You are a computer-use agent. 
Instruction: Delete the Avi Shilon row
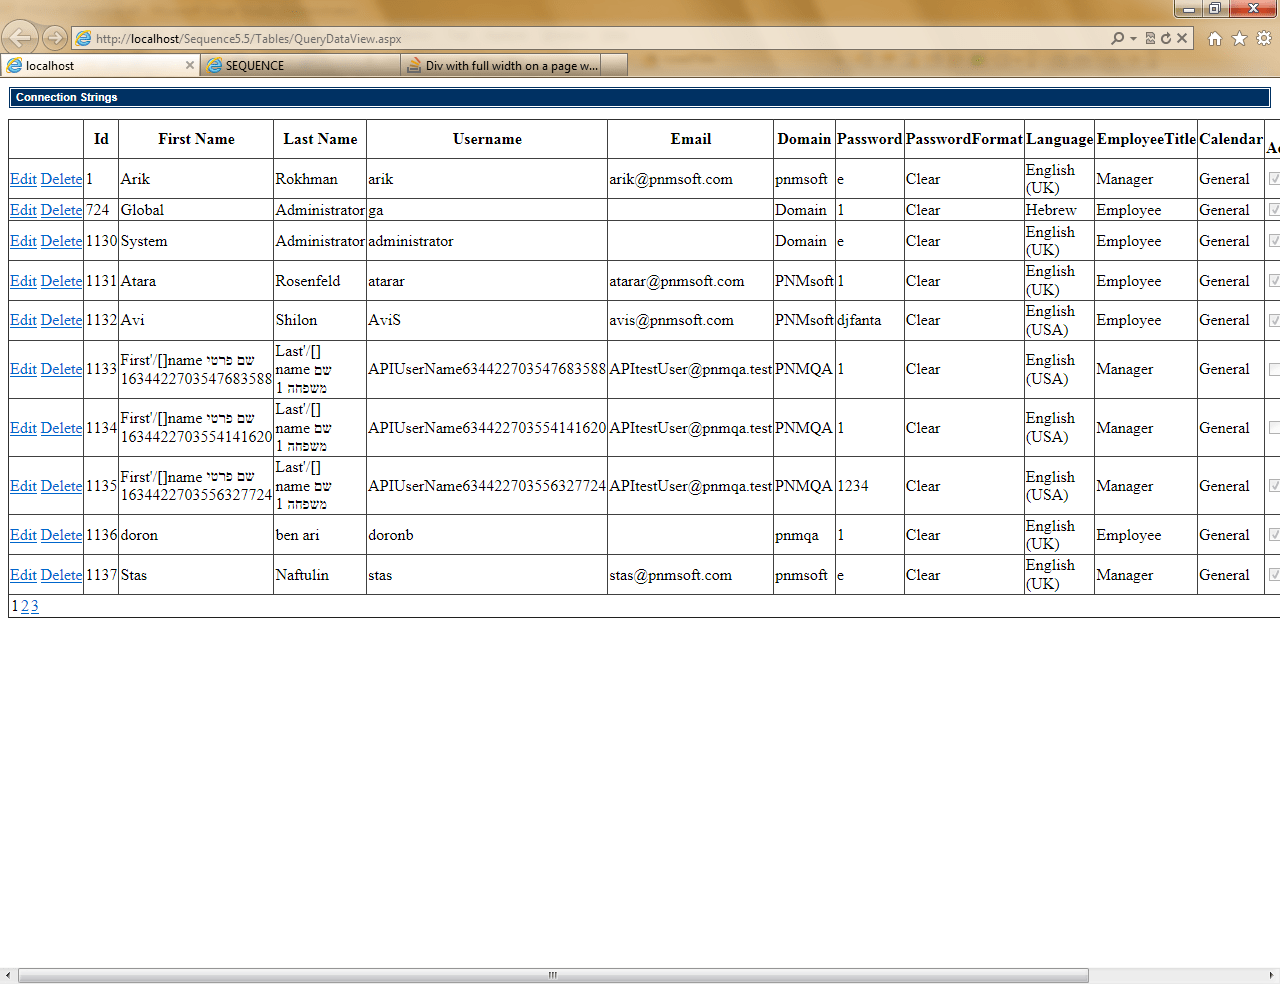click(61, 320)
